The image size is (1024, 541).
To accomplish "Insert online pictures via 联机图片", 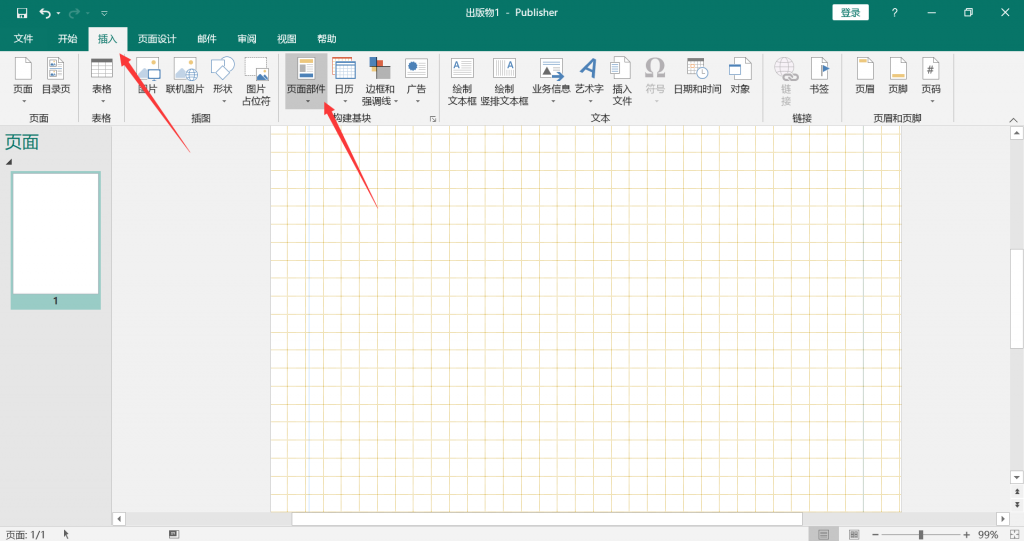I will tap(185, 76).
